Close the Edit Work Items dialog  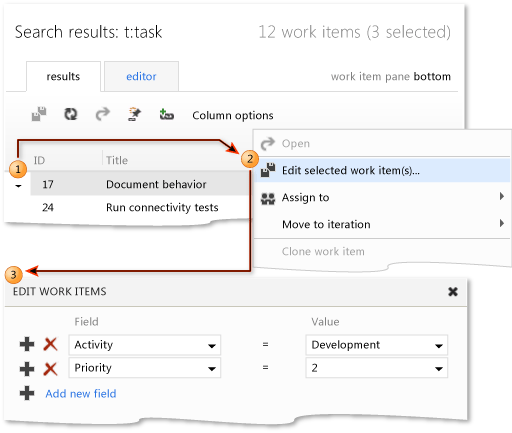coord(453,292)
